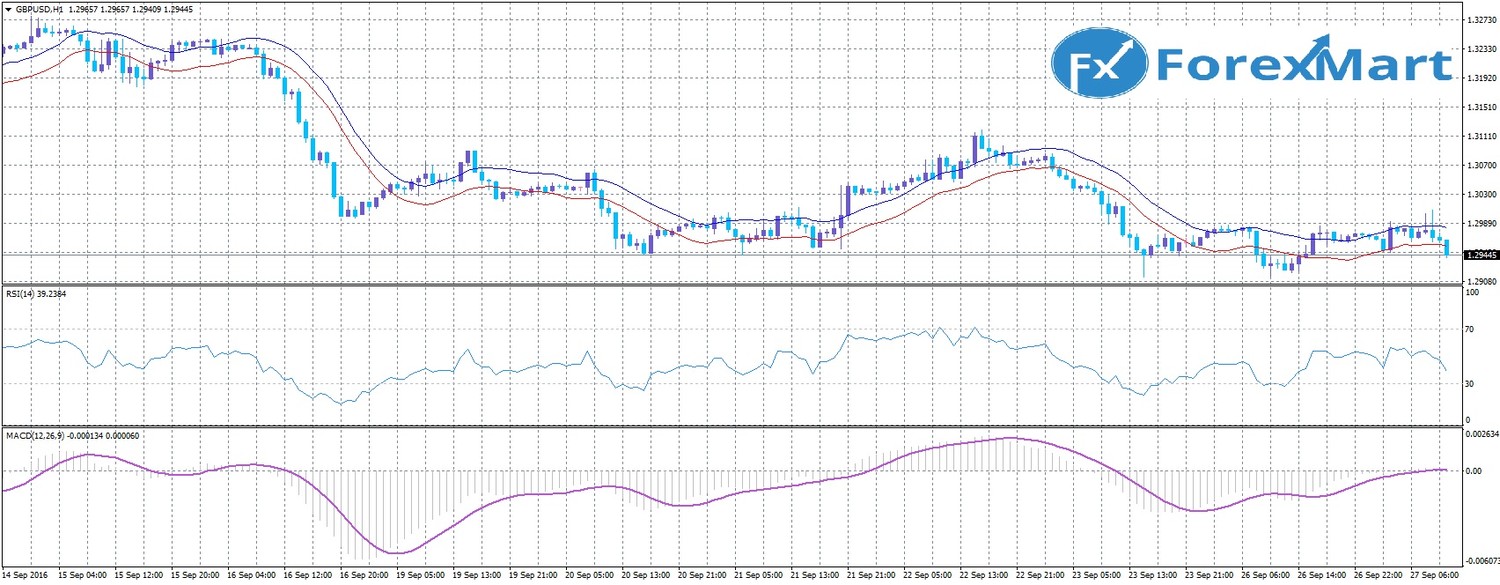
Task: Select the current price tag 1.29445
Action: coord(1480,255)
